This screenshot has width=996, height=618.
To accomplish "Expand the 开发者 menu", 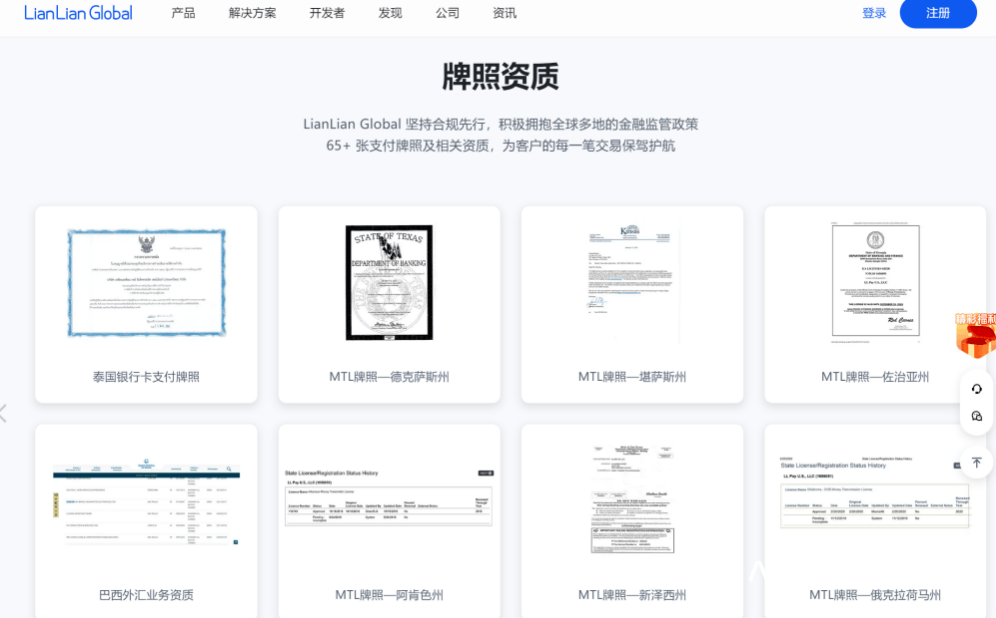I will click(x=326, y=13).
